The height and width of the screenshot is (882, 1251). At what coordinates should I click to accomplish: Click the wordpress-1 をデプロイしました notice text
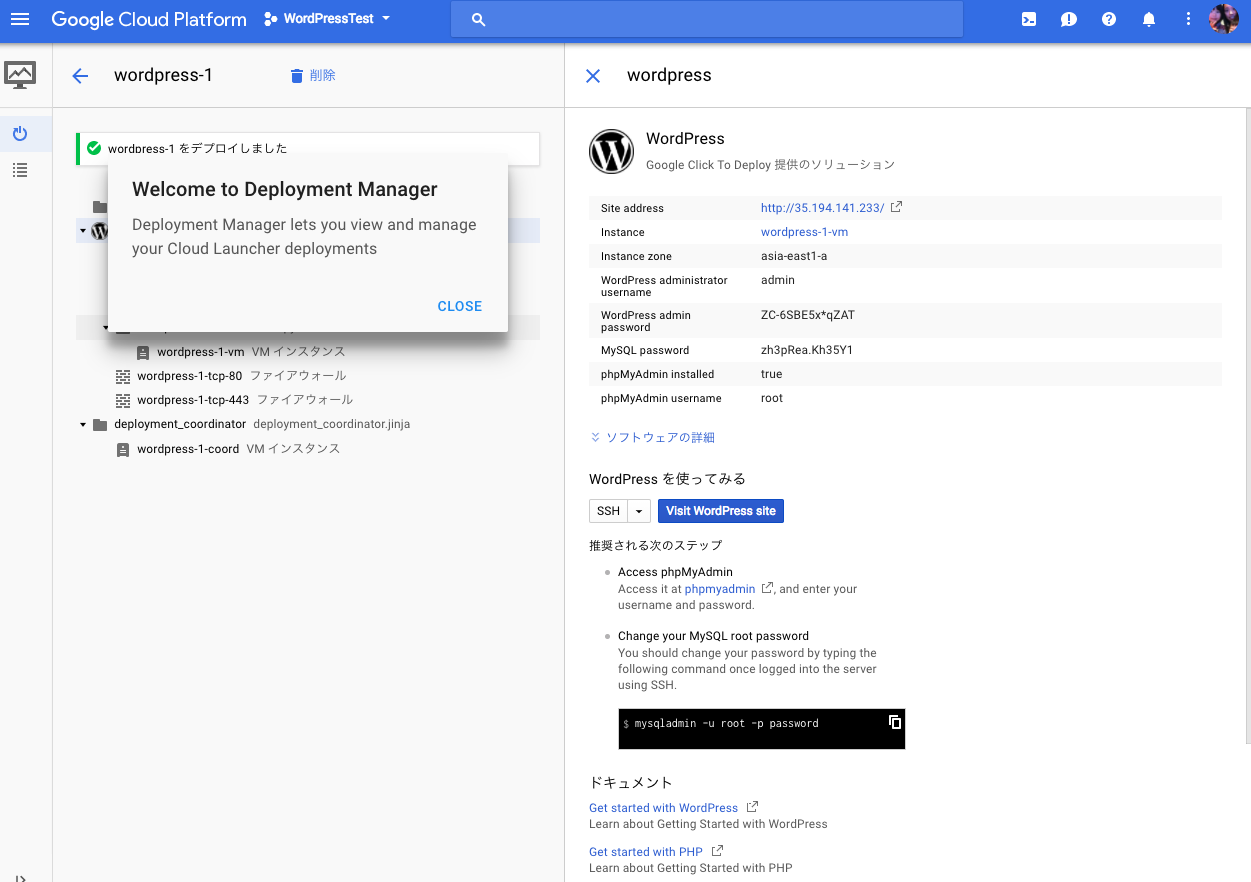pyautogui.click(x=198, y=148)
